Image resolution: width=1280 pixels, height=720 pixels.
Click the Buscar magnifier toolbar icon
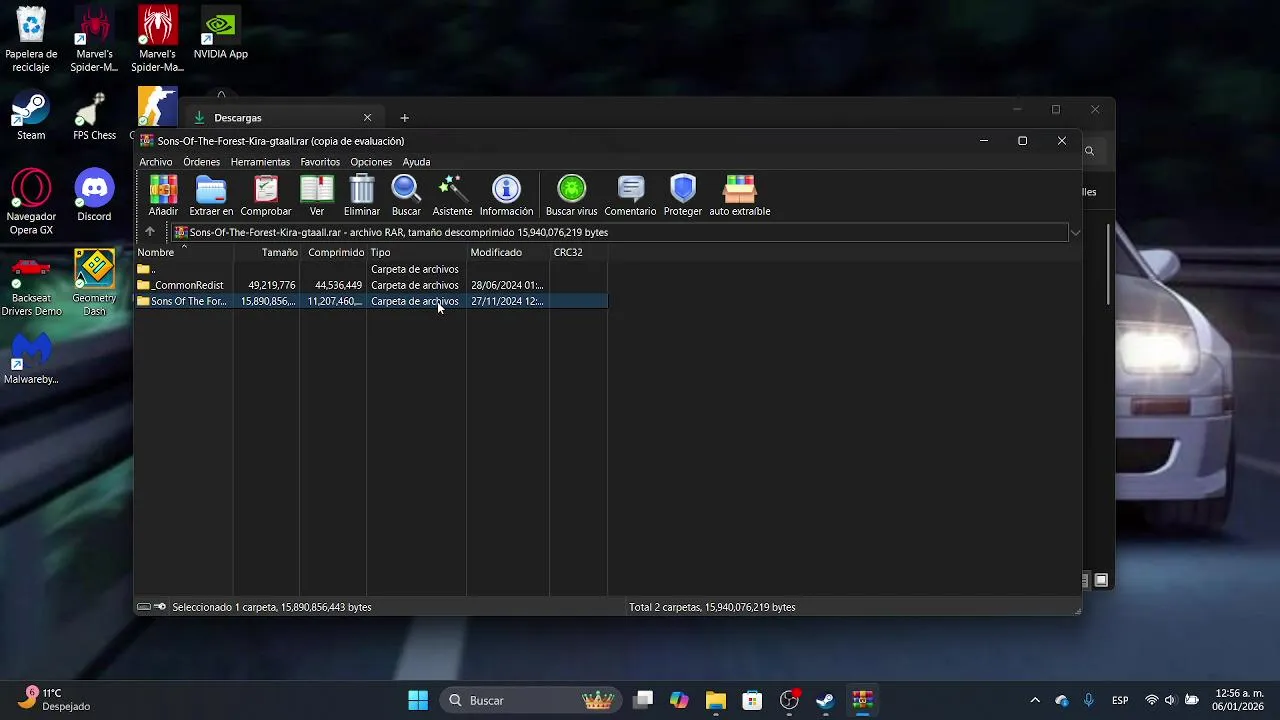click(x=406, y=196)
